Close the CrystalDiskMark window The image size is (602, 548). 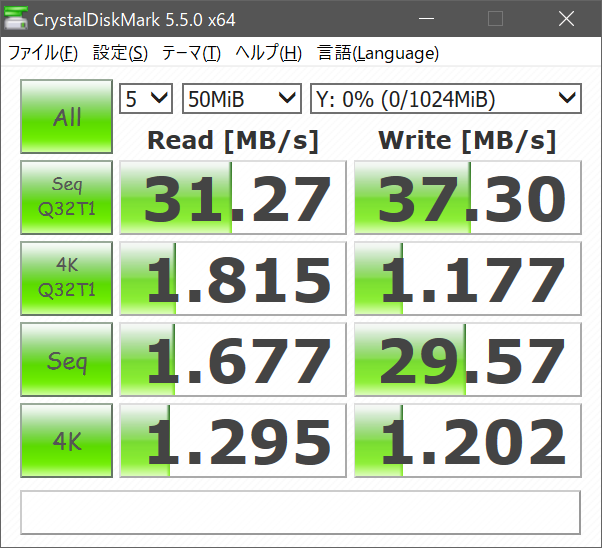[566, 18]
